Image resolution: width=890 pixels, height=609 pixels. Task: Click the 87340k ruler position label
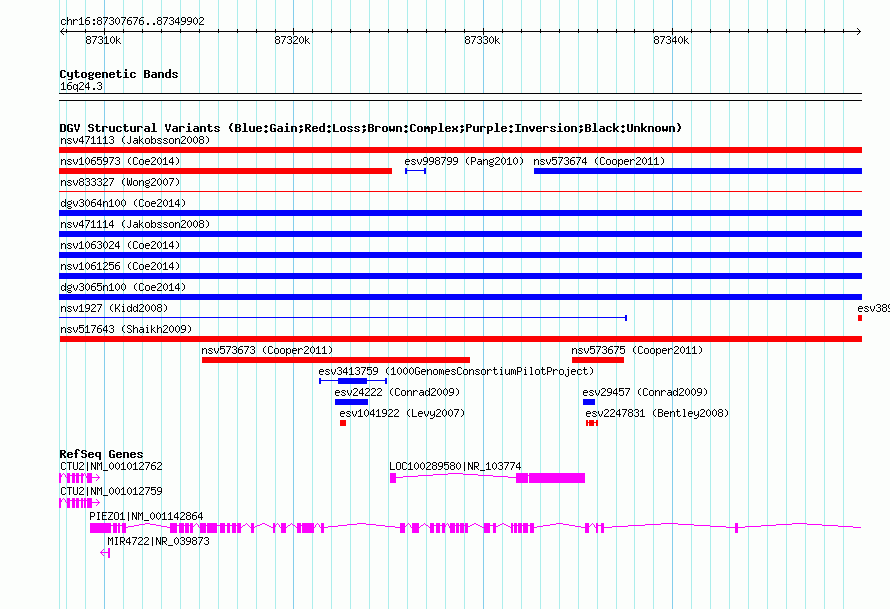click(671, 40)
